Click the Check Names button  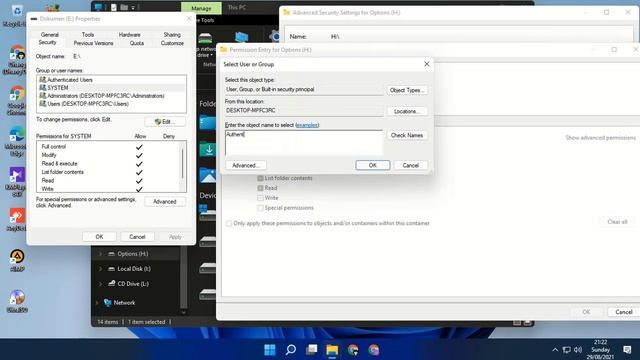click(x=407, y=135)
